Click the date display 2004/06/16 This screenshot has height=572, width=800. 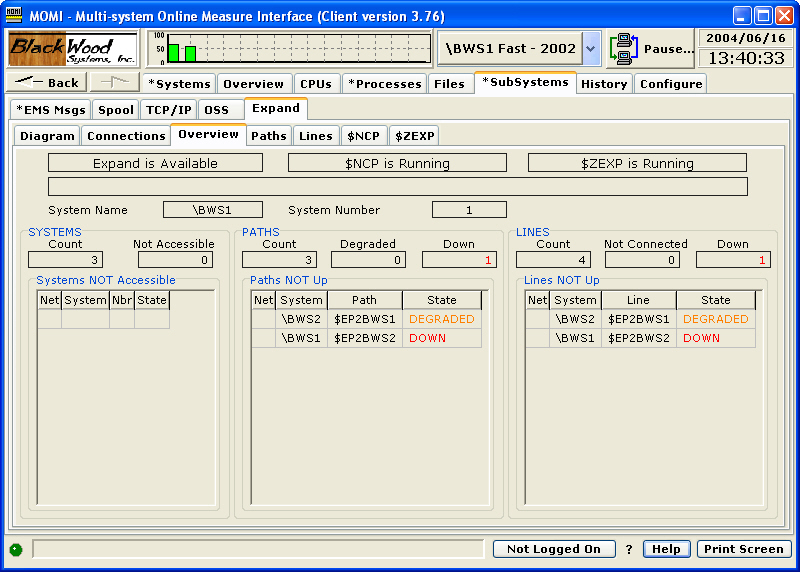point(745,38)
